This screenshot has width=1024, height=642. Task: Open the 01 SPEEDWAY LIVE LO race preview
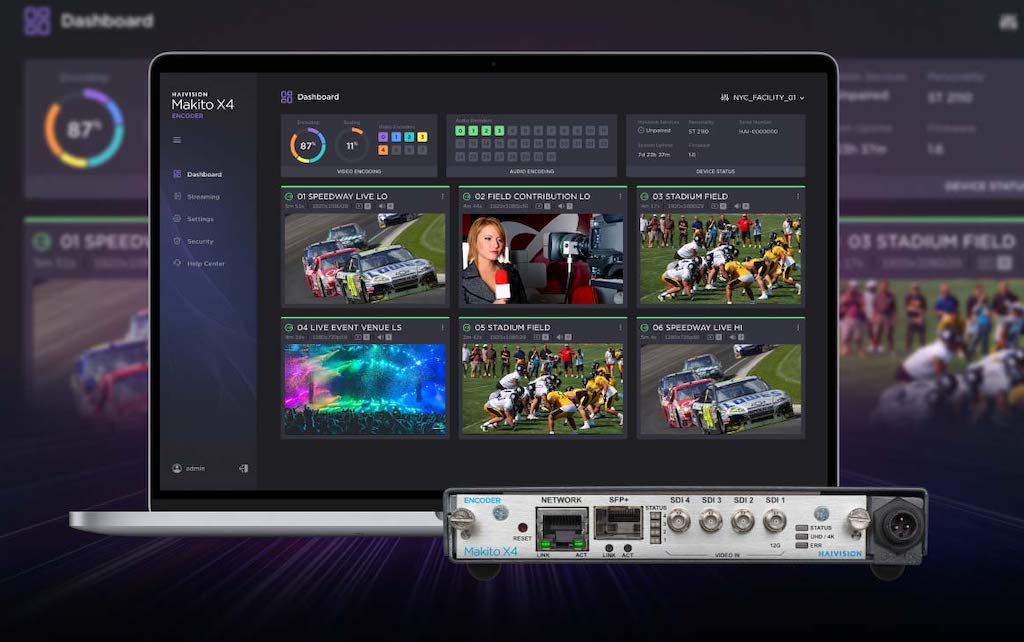[x=365, y=258]
